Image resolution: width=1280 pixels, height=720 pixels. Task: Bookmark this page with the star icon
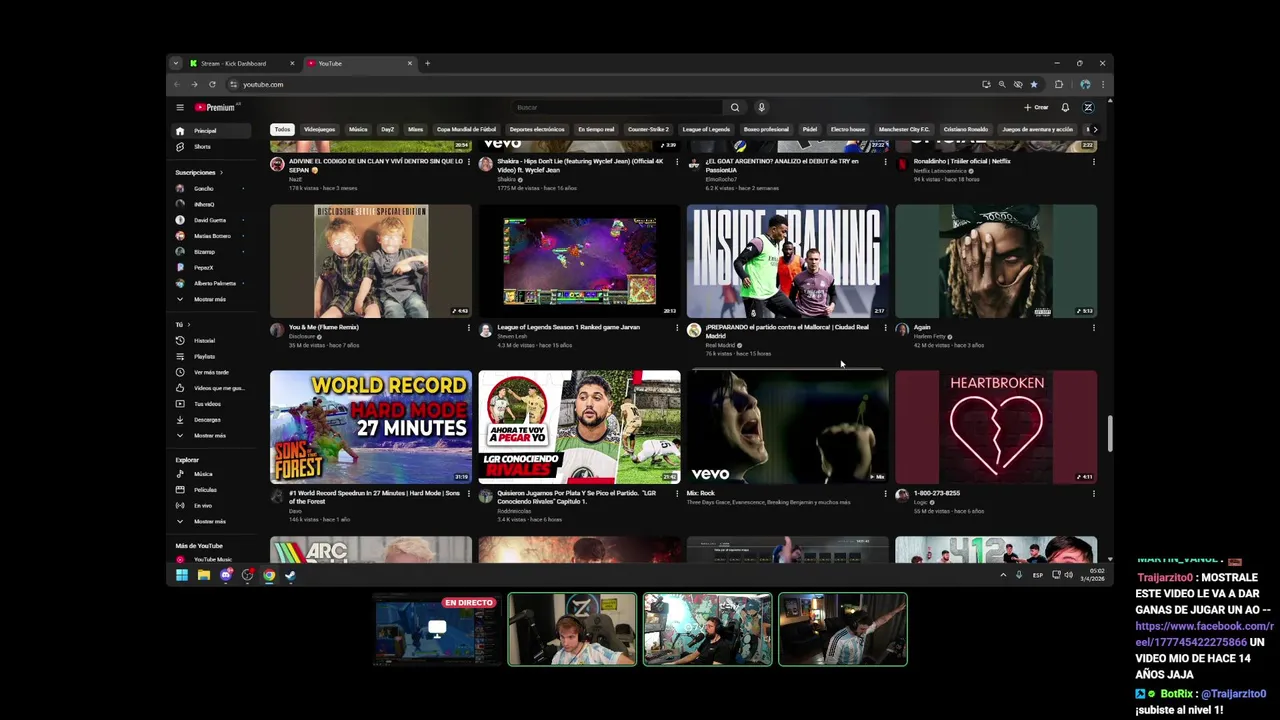tap(1034, 84)
